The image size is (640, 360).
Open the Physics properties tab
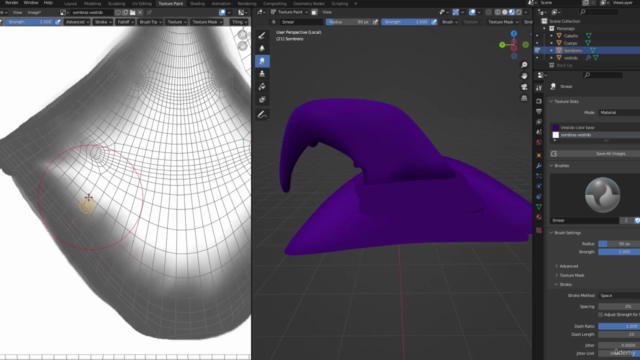click(539, 186)
